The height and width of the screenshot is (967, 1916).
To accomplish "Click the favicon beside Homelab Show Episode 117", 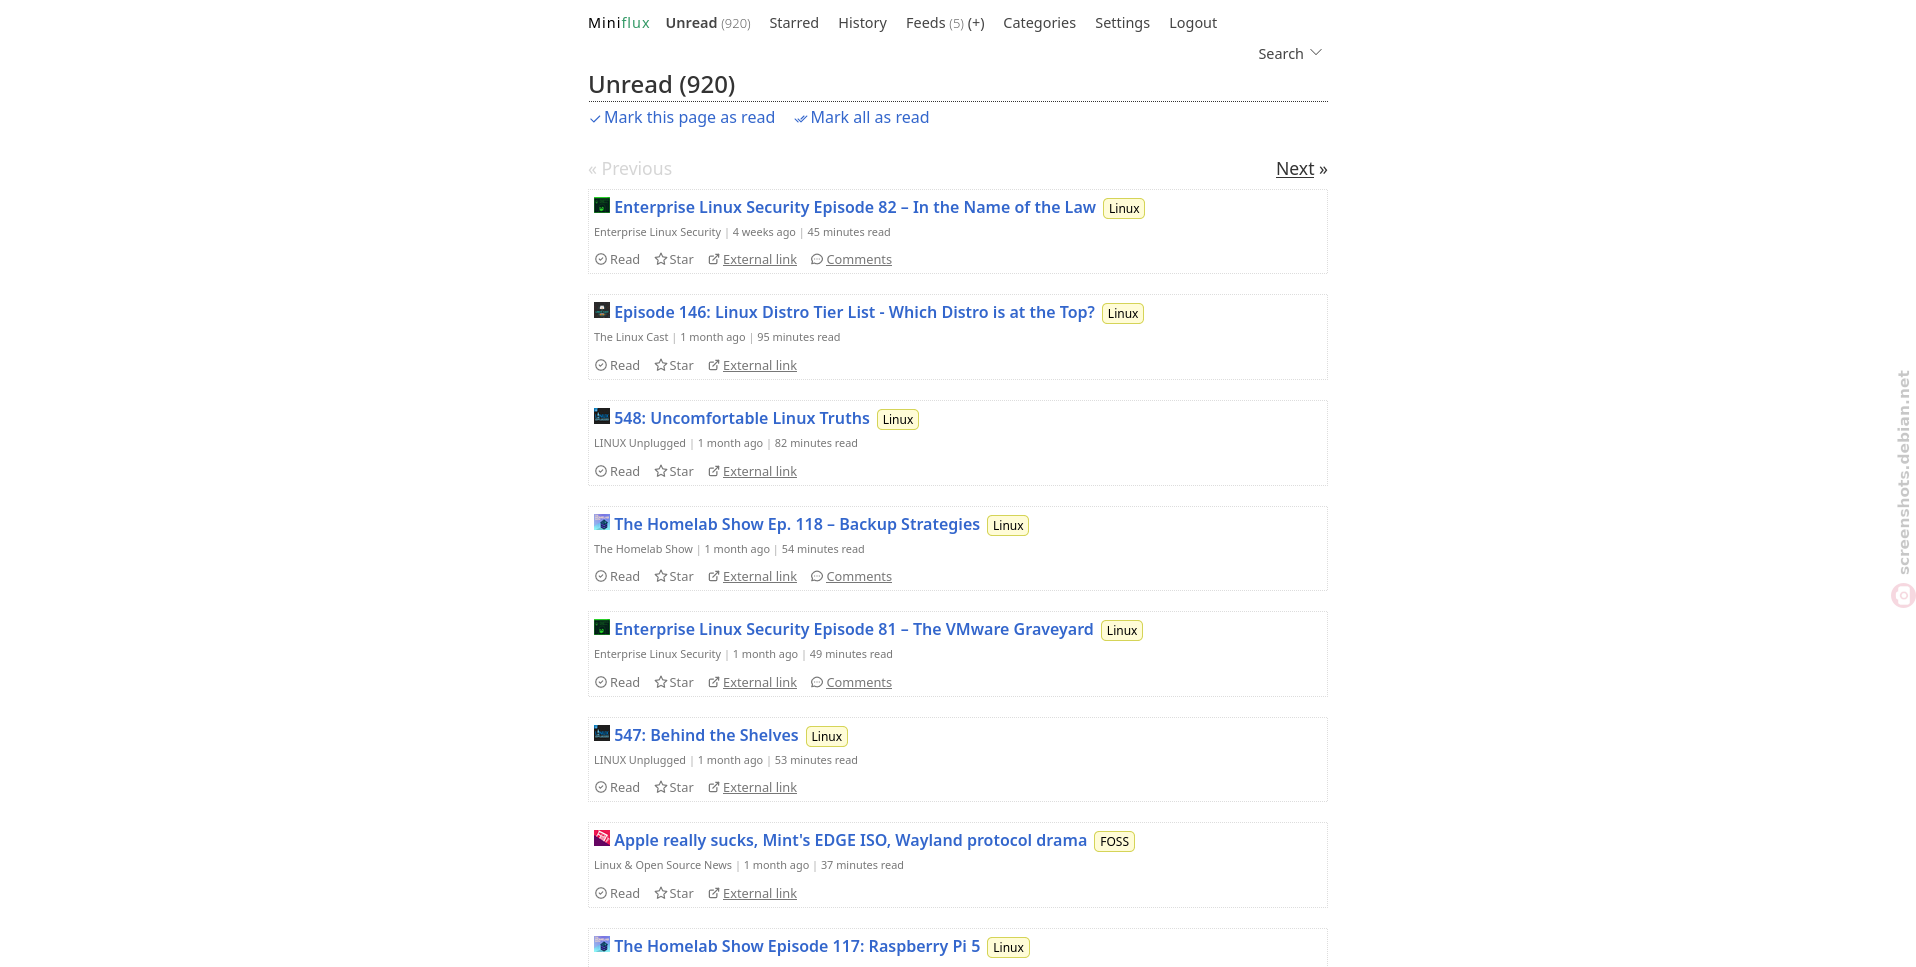I will [602, 944].
